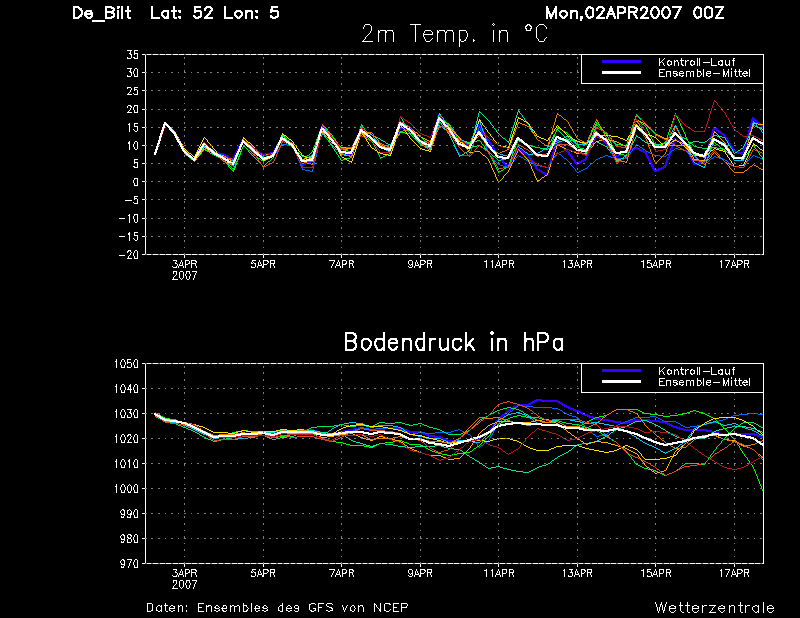Click the -20 label on temperature y-axis
The width and height of the screenshot is (800, 618).
(129, 255)
